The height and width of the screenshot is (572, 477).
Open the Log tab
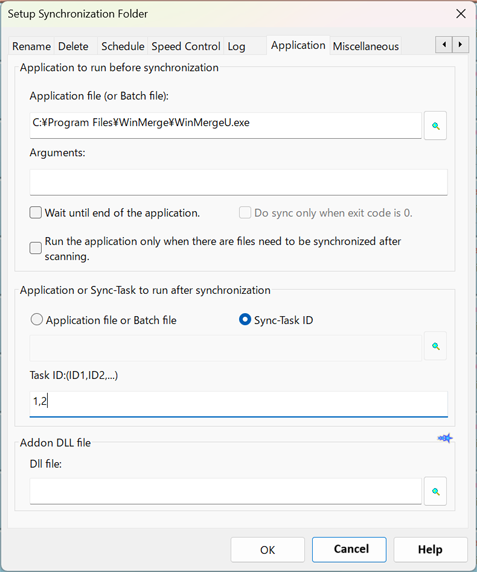pyautogui.click(x=236, y=46)
